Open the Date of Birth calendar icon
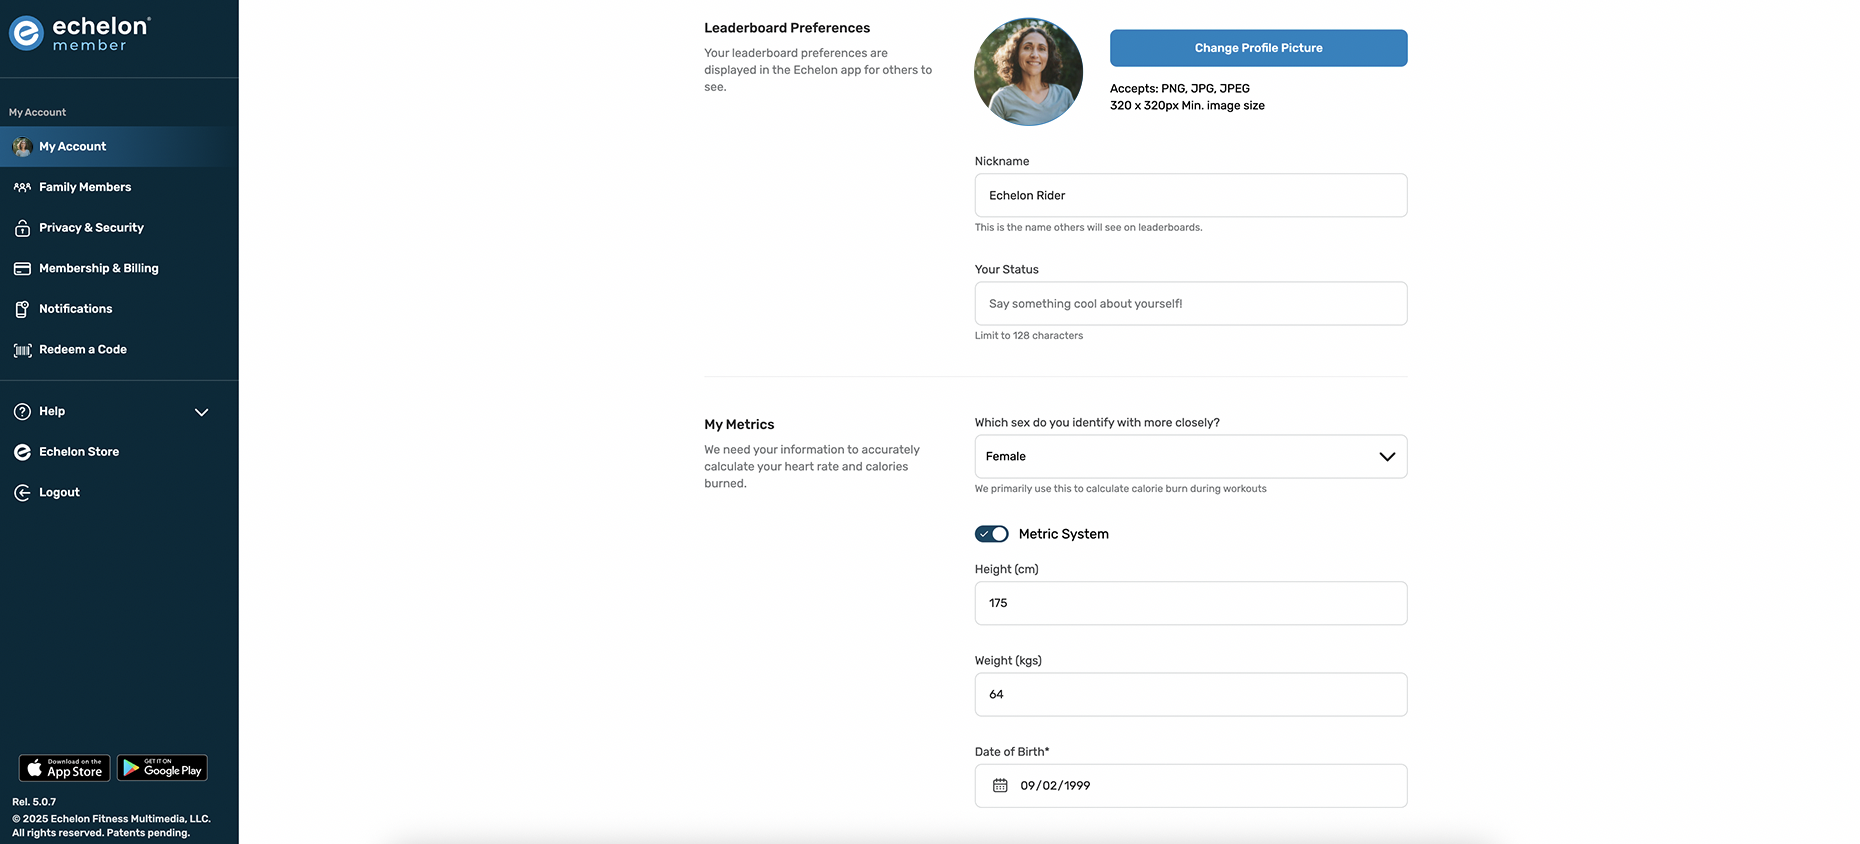The height and width of the screenshot is (844, 1860). point(1000,786)
